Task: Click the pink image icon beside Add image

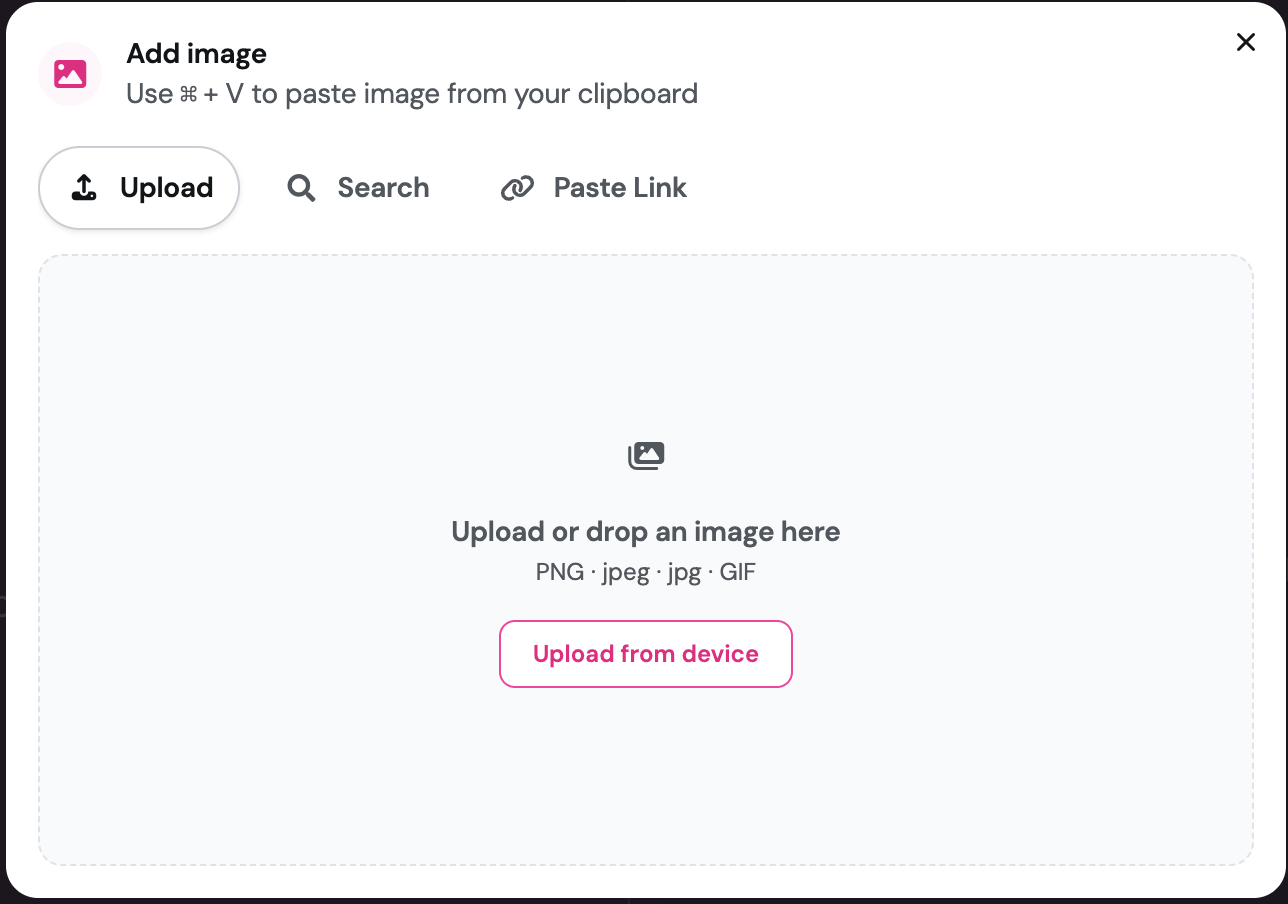Action: coord(70,74)
